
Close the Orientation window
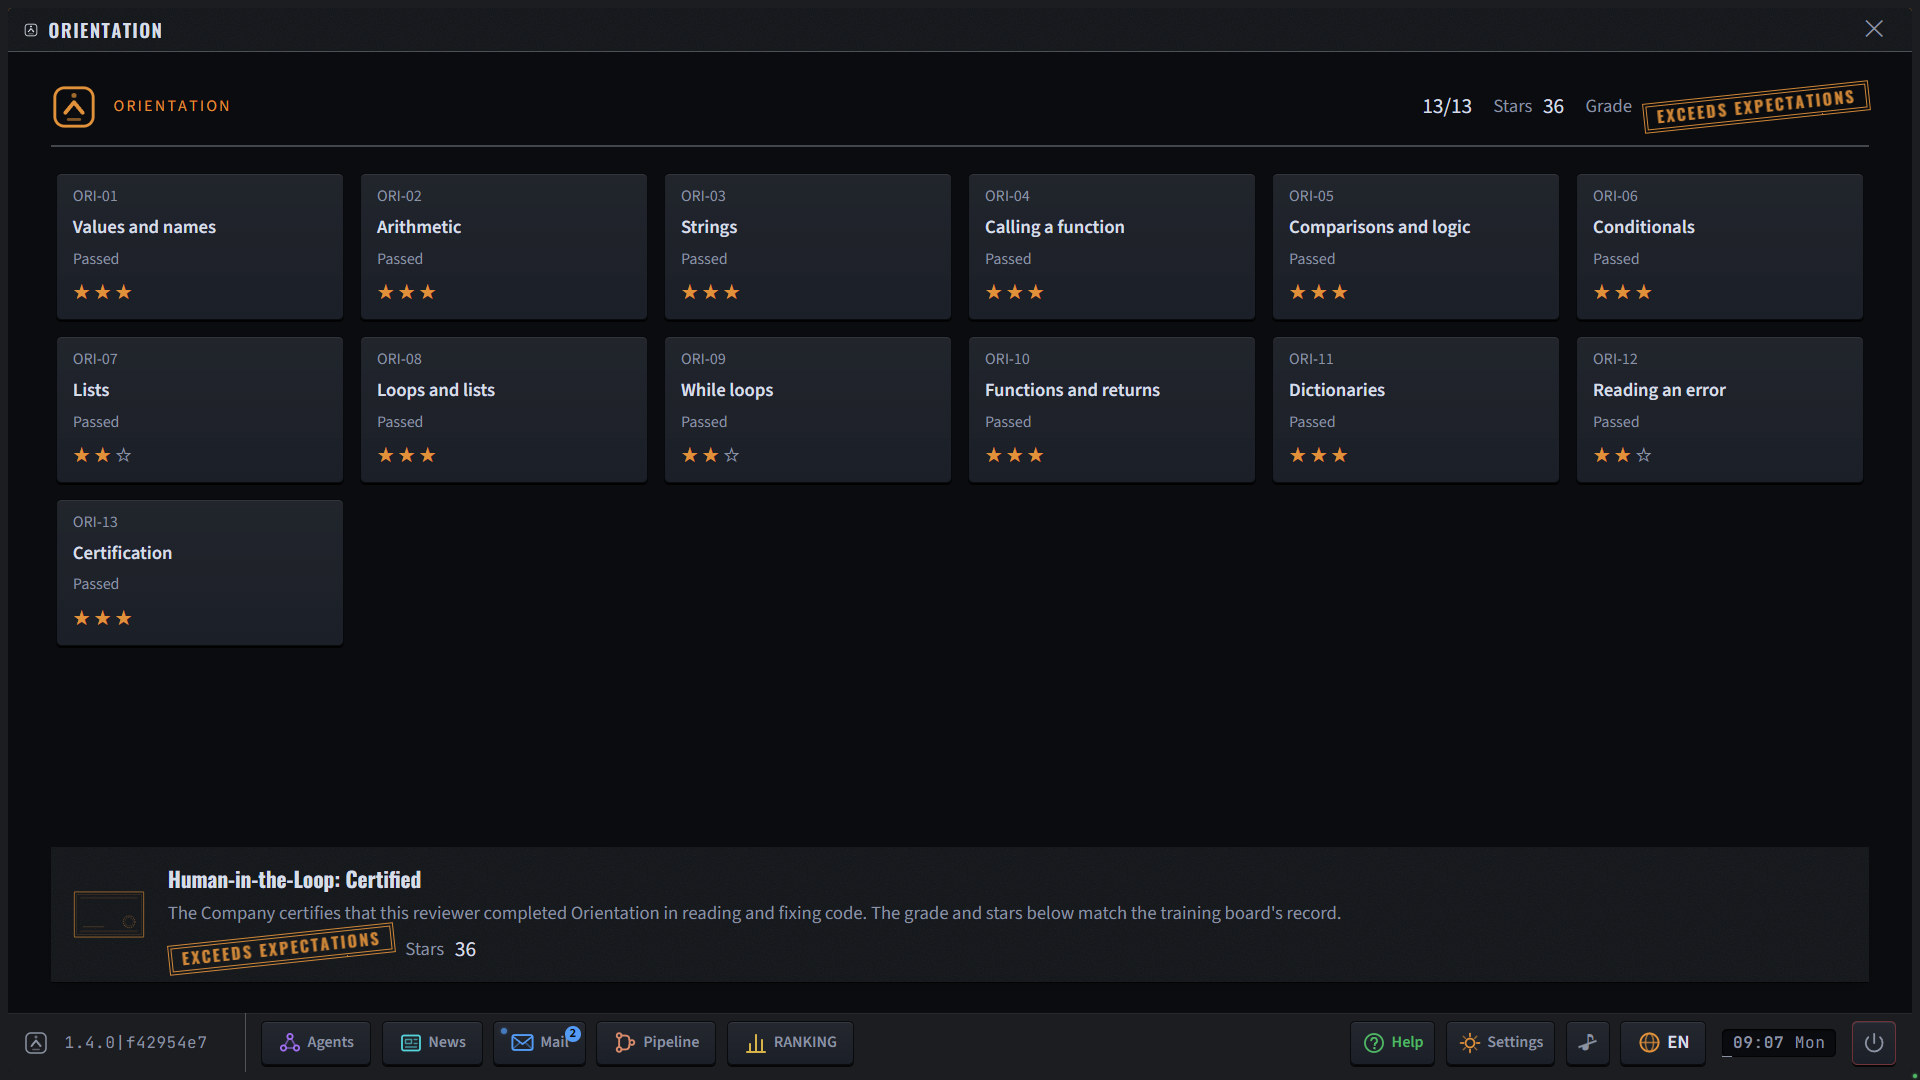(x=1874, y=29)
